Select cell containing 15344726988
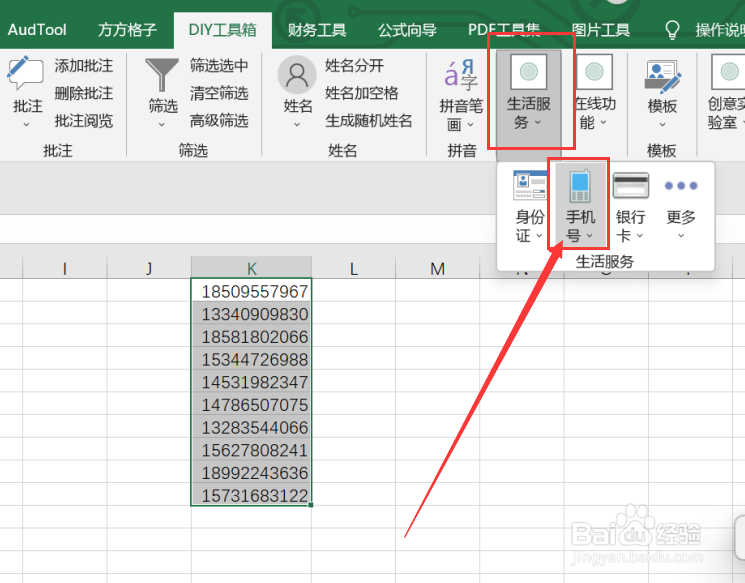745x583 pixels. (251, 359)
